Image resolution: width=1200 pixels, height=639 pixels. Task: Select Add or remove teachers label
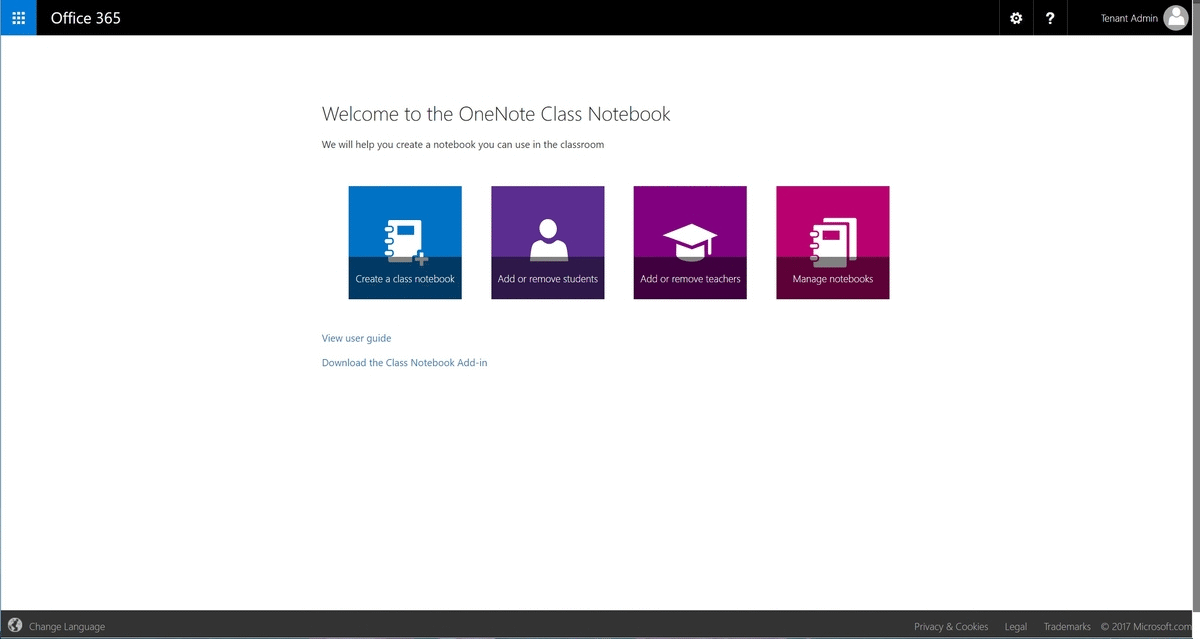click(690, 279)
